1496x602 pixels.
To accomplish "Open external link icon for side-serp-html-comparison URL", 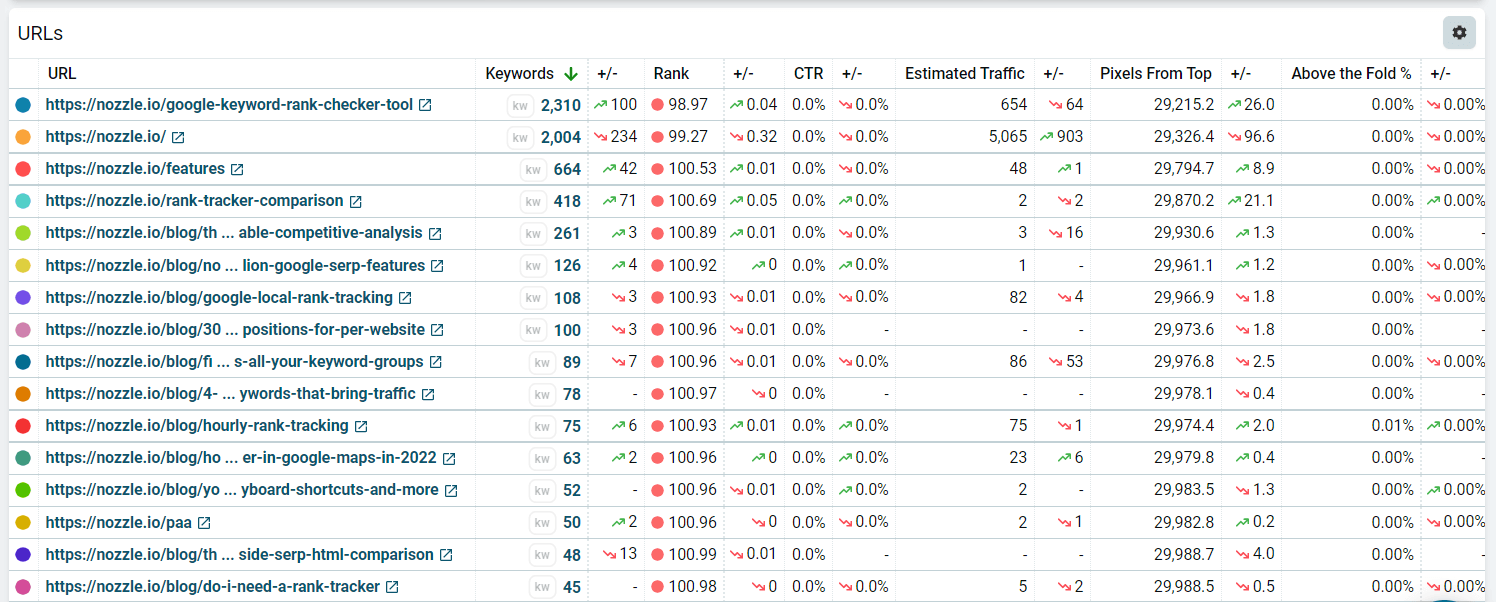I will (x=446, y=554).
